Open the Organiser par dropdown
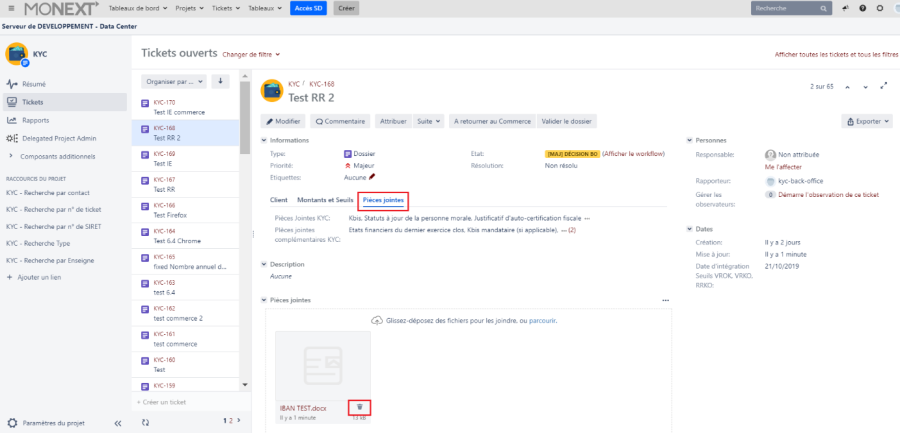The width and height of the screenshot is (900, 433). (x=174, y=82)
